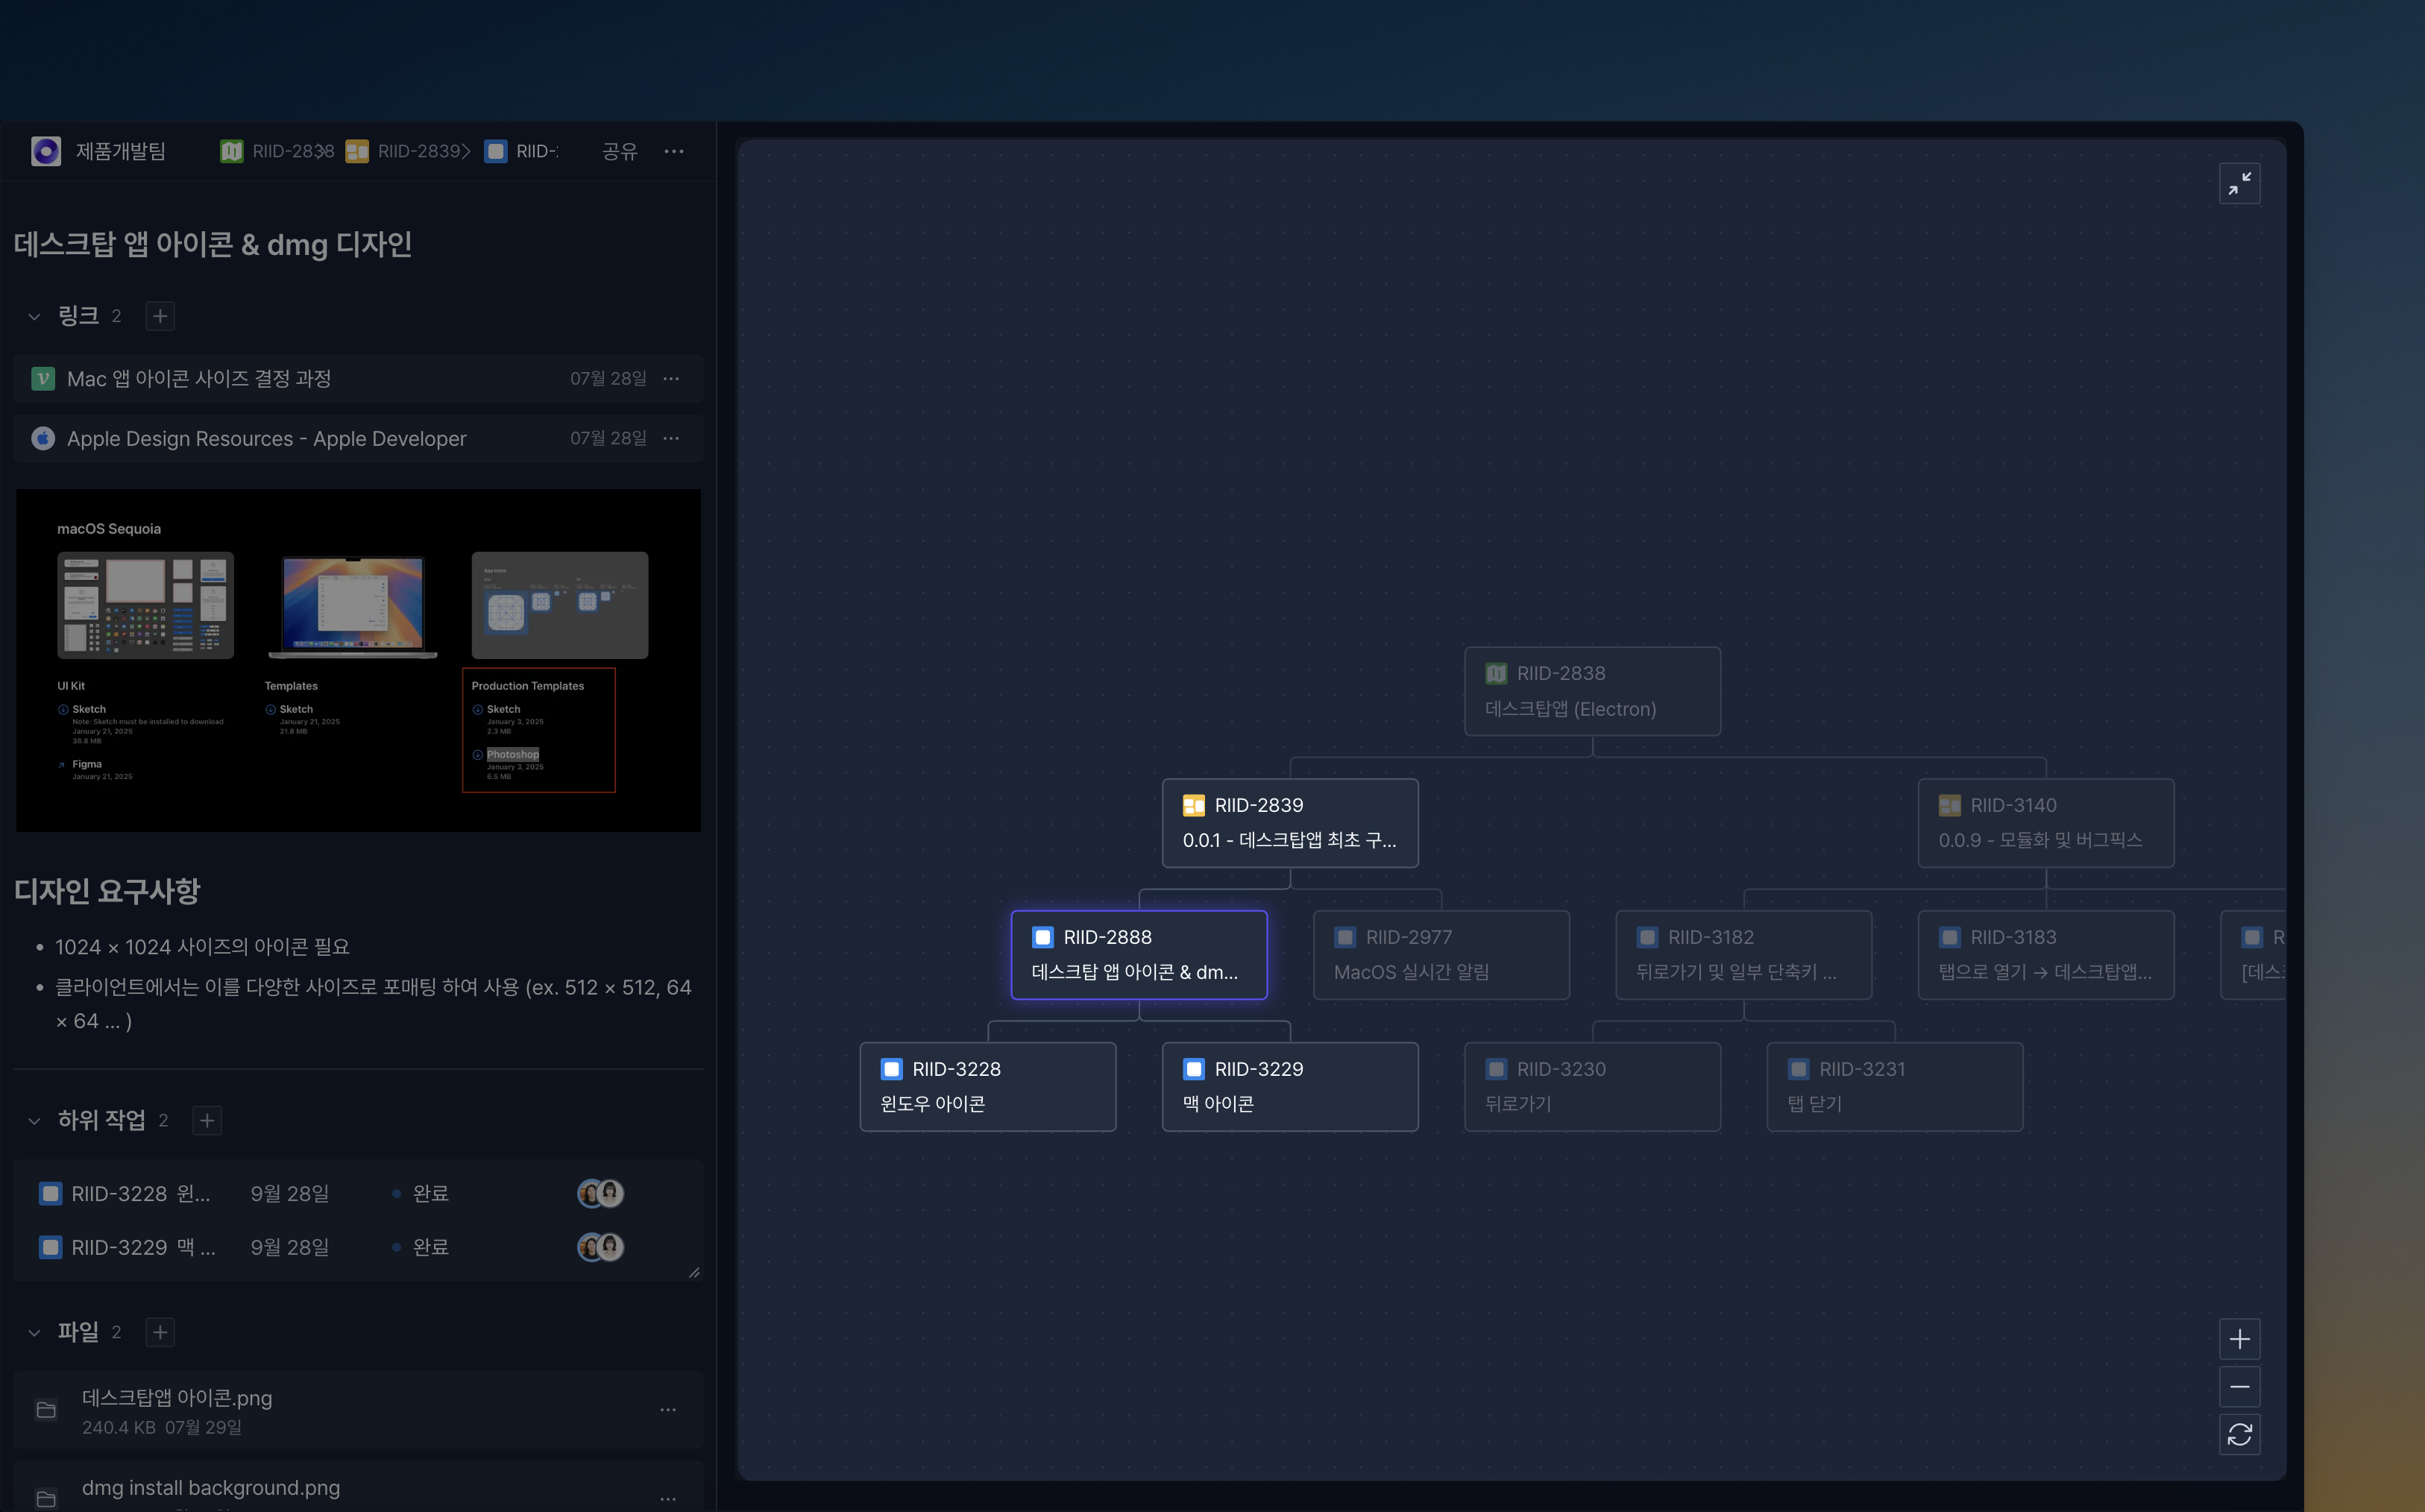Image resolution: width=2425 pixels, height=1512 pixels.
Task: Open breadcrumb RIID-2838 map icon
Action: 231,151
